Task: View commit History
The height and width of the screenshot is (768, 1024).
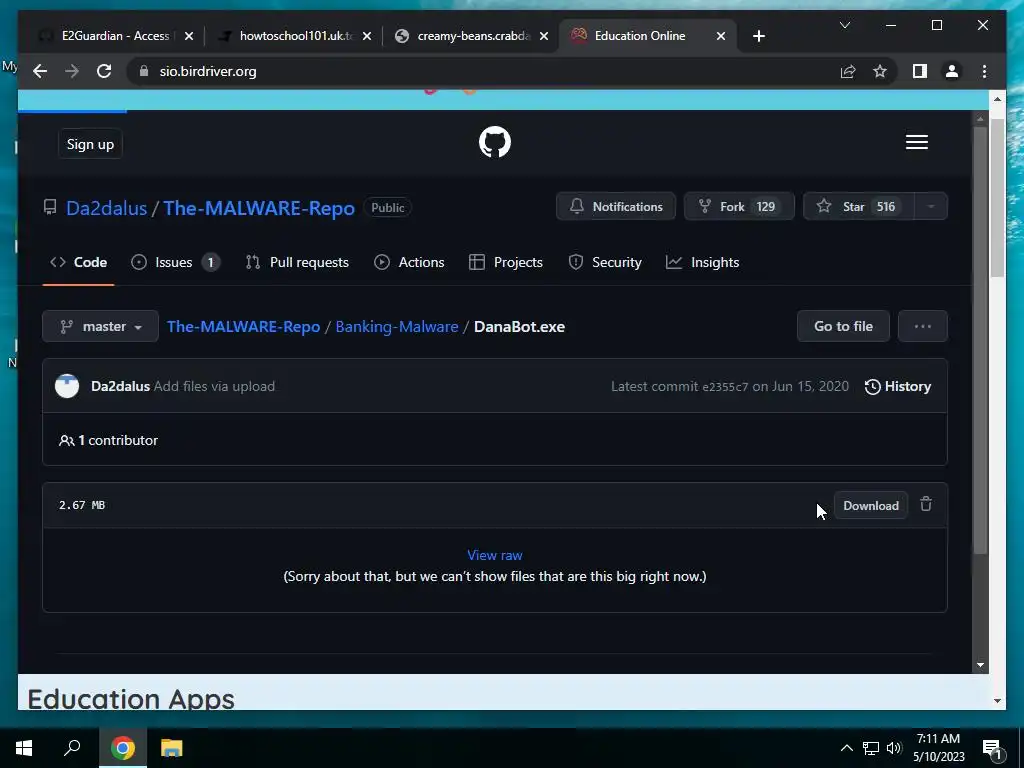Action: pyautogui.click(x=898, y=386)
